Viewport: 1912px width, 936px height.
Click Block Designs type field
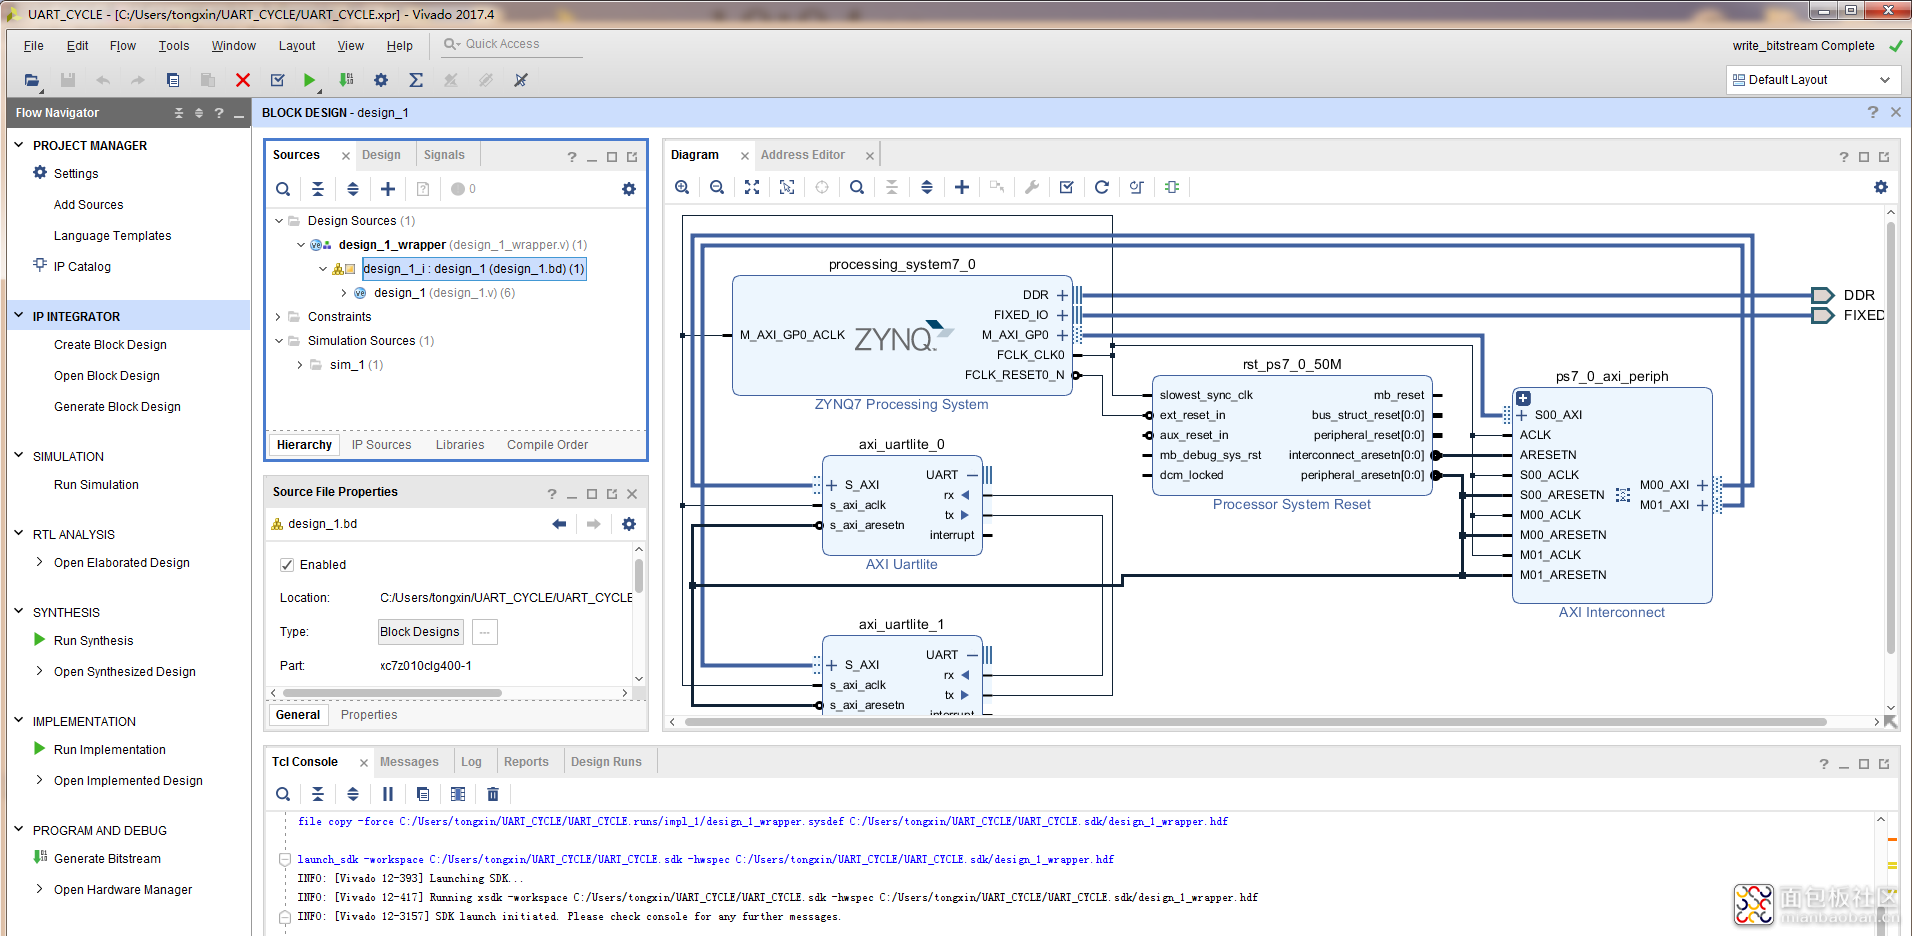coord(420,632)
